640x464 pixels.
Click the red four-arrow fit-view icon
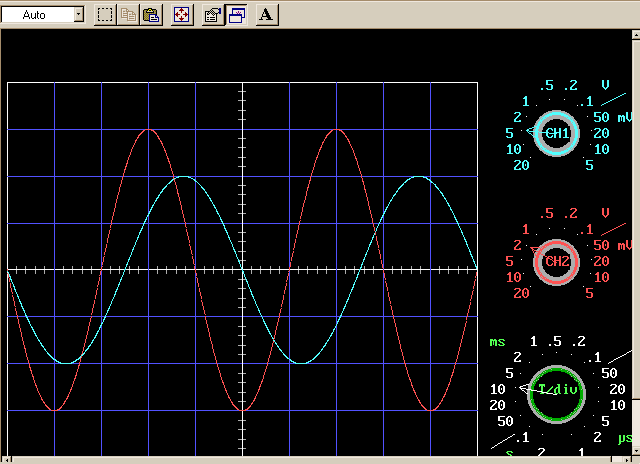[x=181, y=15]
